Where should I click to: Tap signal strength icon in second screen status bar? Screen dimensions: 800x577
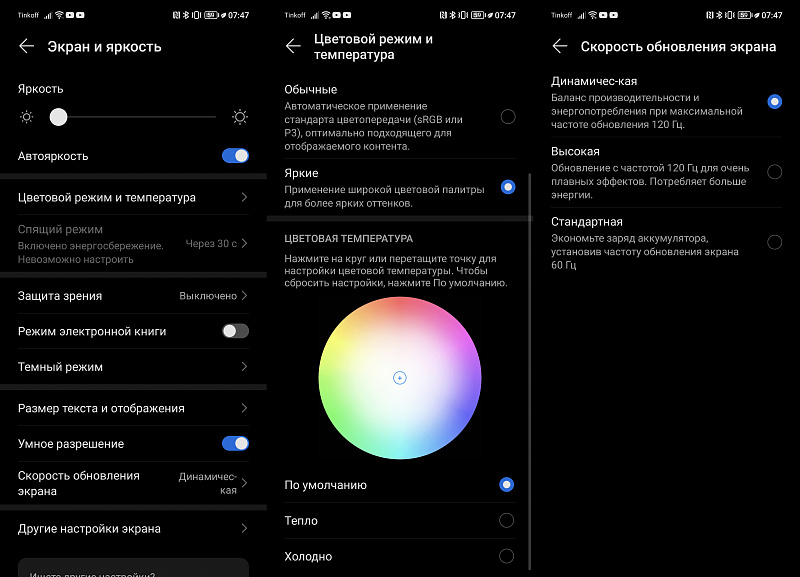pyautogui.click(x=315, y=15)
